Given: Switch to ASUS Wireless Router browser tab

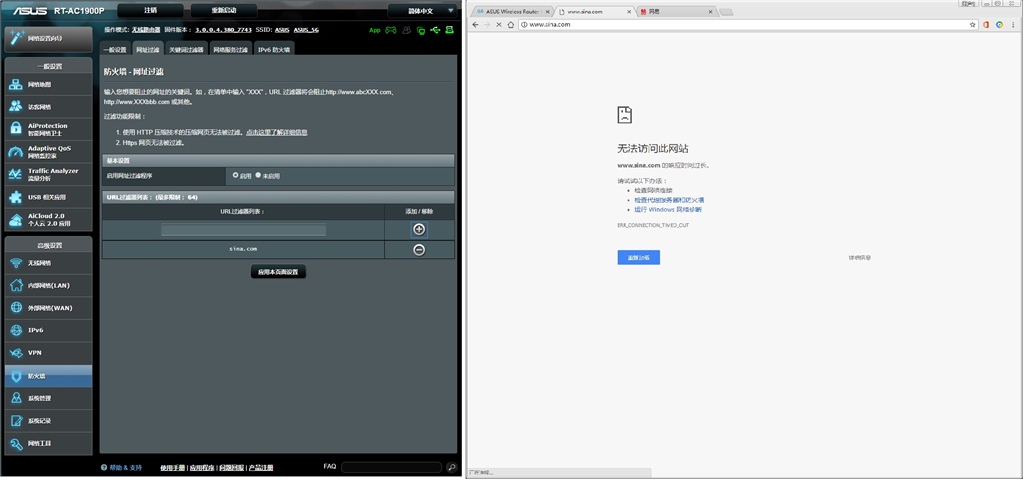Looking at the screenshot, I should (x=511, y=12).
